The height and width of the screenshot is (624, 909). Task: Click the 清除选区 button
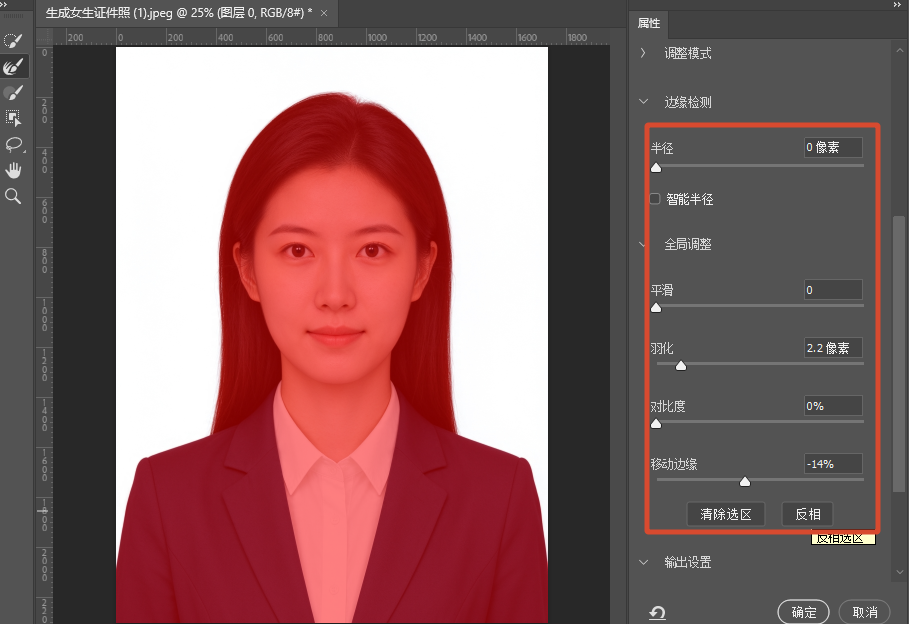pyautogui.click(x=726, y=514)
